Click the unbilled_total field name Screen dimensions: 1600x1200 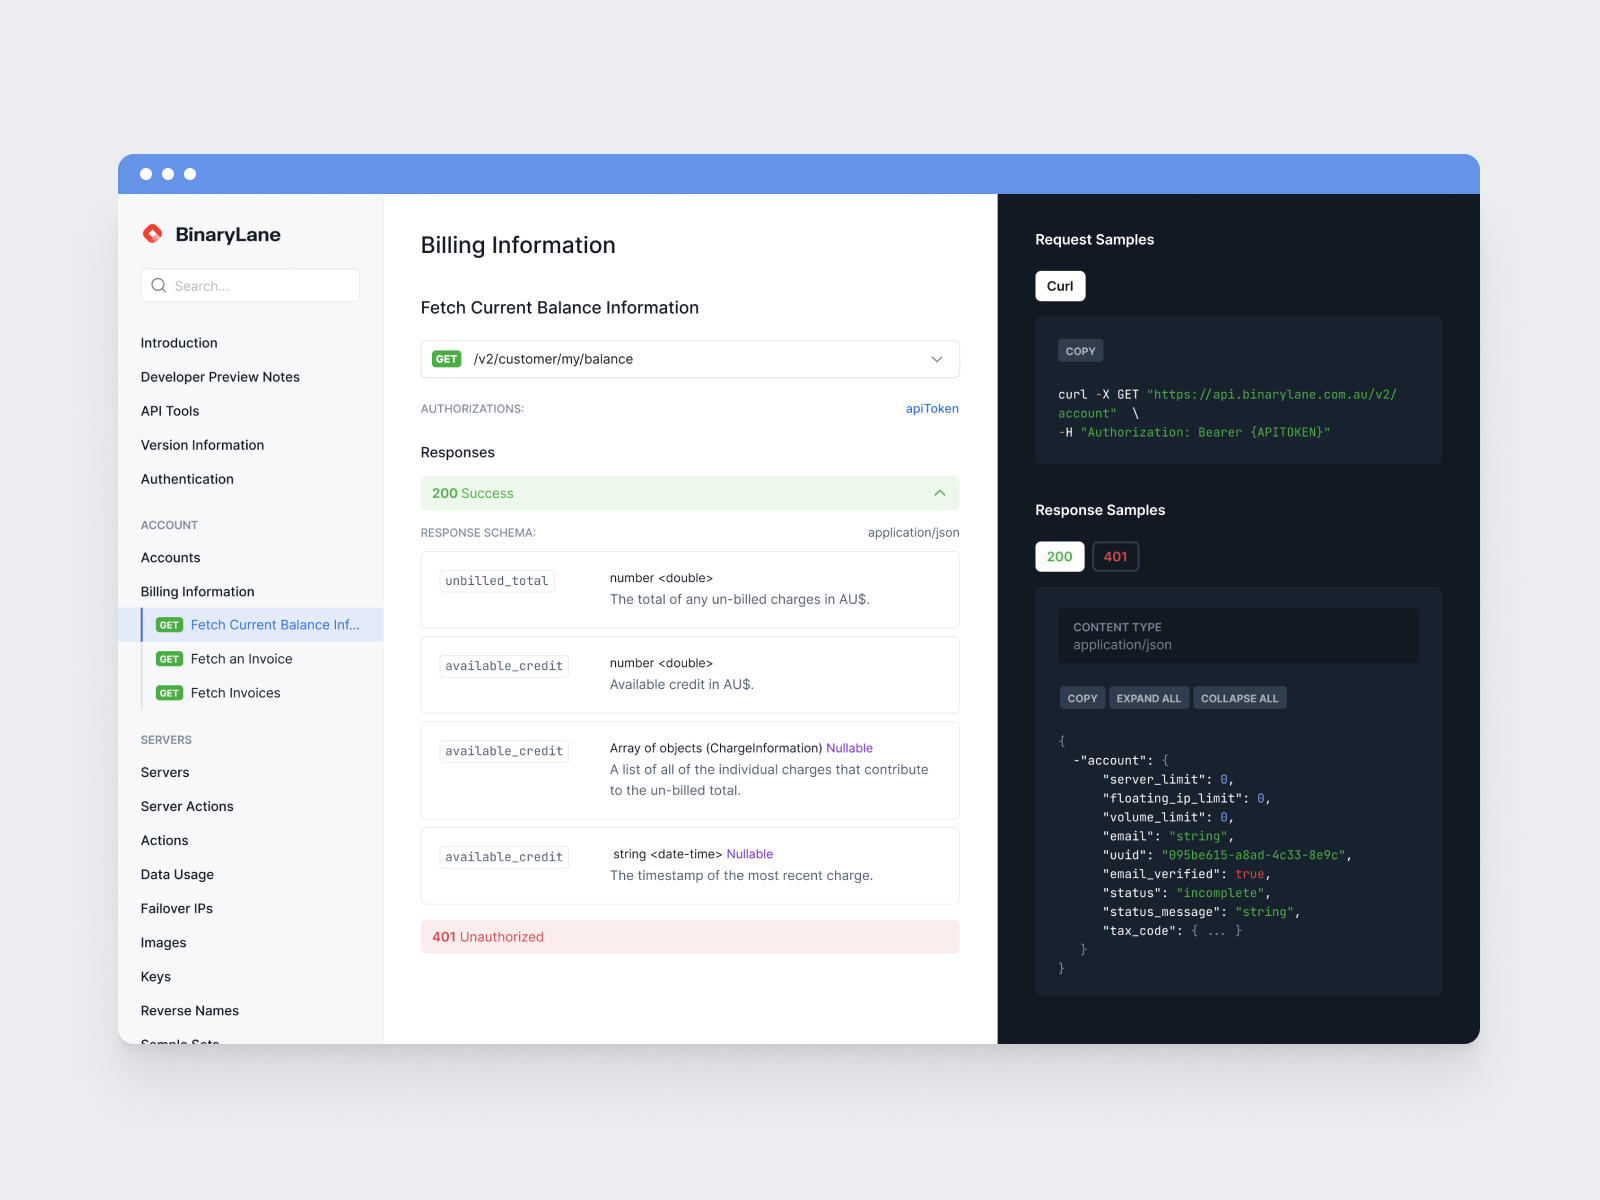[x=497, y=581]
